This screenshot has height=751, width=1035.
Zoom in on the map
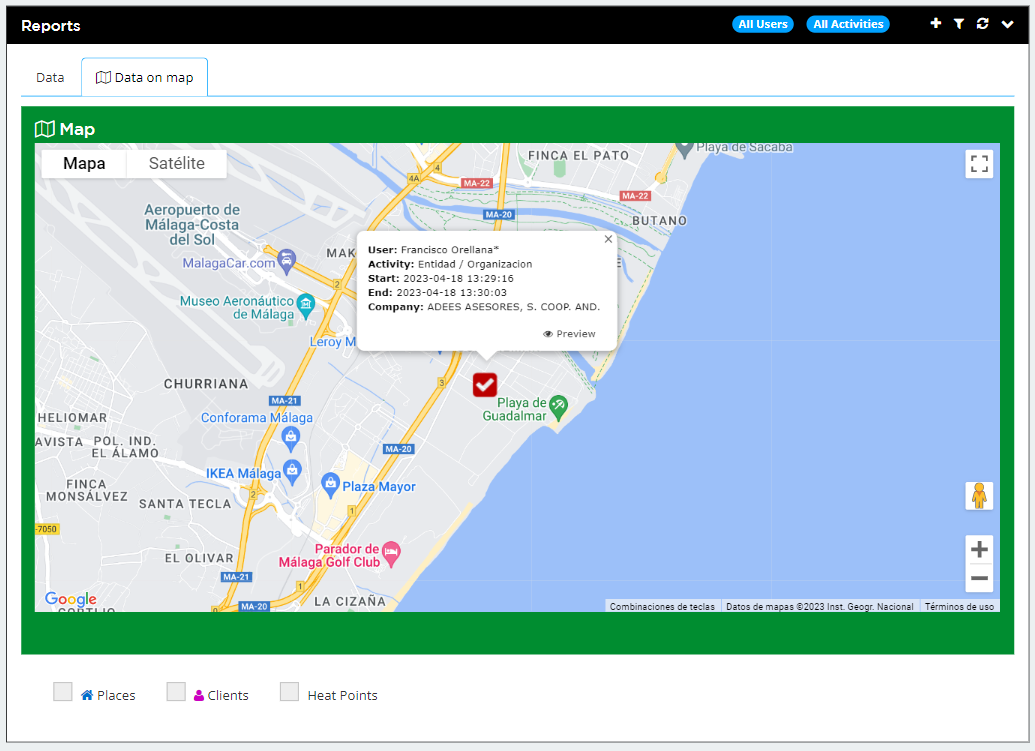click(979, 549)
